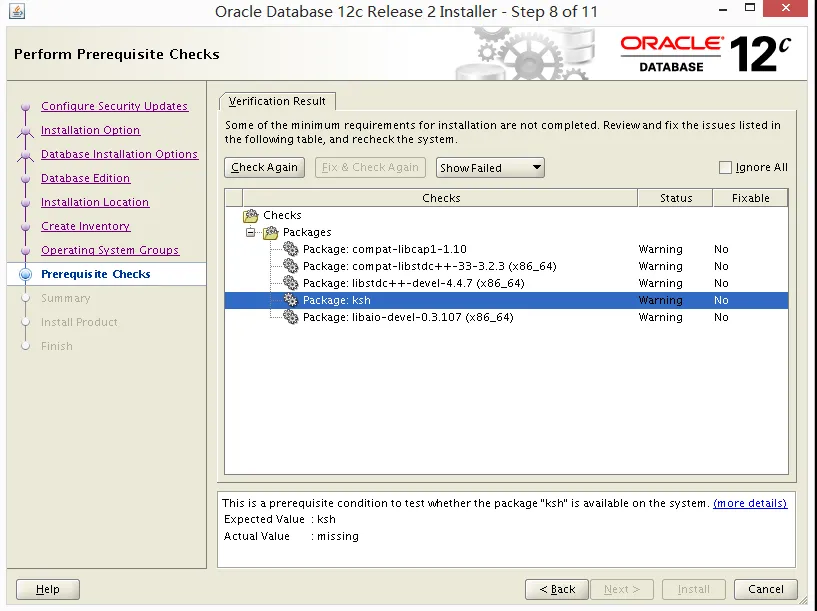Screen dimensions: 817x611
Task: Select the Verification Result tab
Action: point(277,101)
